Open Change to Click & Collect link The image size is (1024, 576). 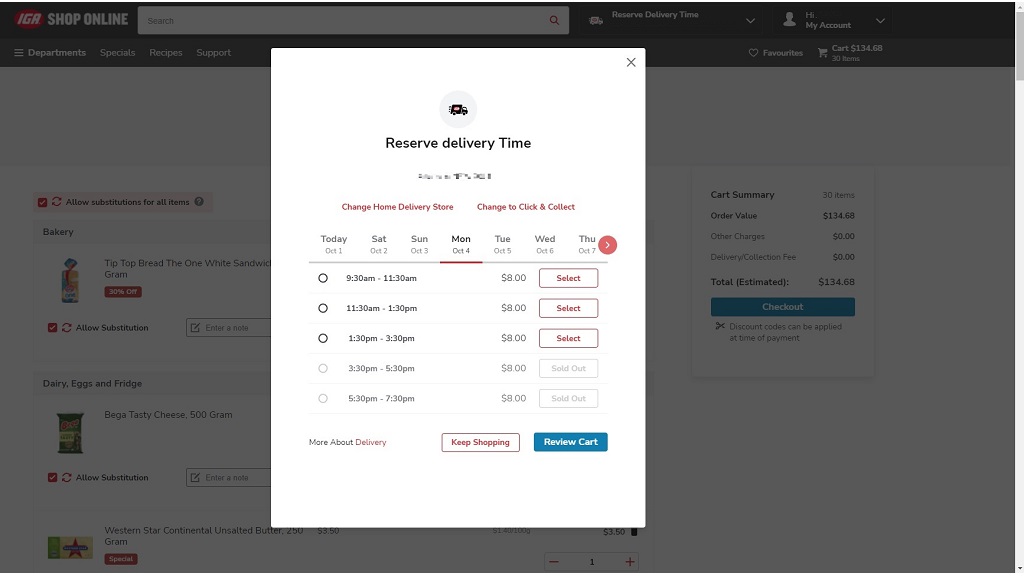pos(526,207)
